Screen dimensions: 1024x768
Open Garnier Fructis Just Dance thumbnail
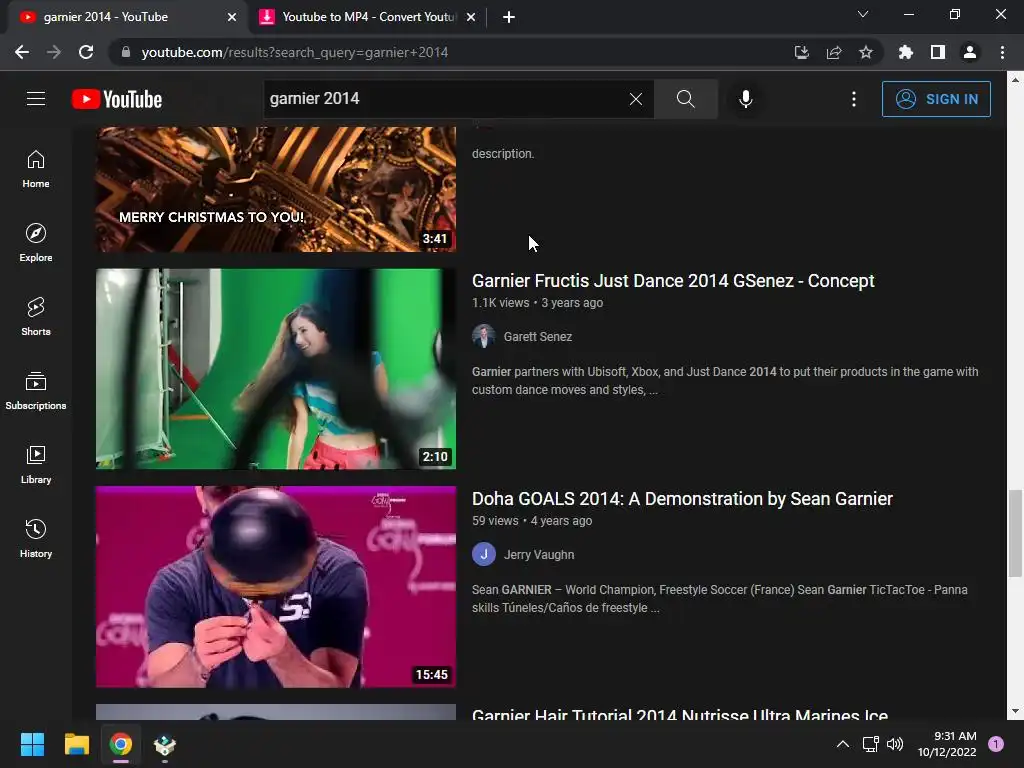(276, 369)
